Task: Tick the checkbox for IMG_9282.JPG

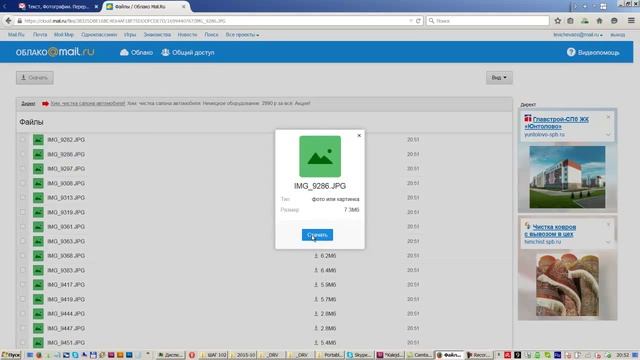Action: pyautogui.click(x=23, y=140)
